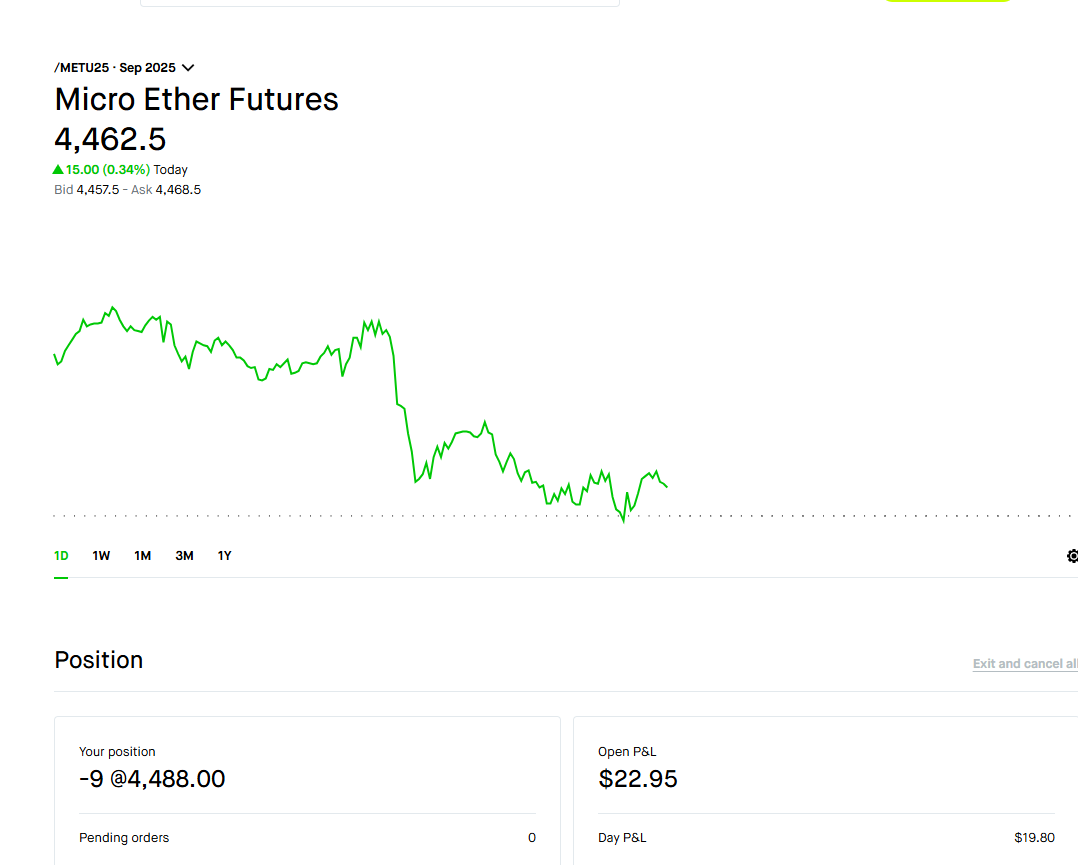Click the 15.00 (0.34%) daily change text
The image size is (1078, 865).
108,170
